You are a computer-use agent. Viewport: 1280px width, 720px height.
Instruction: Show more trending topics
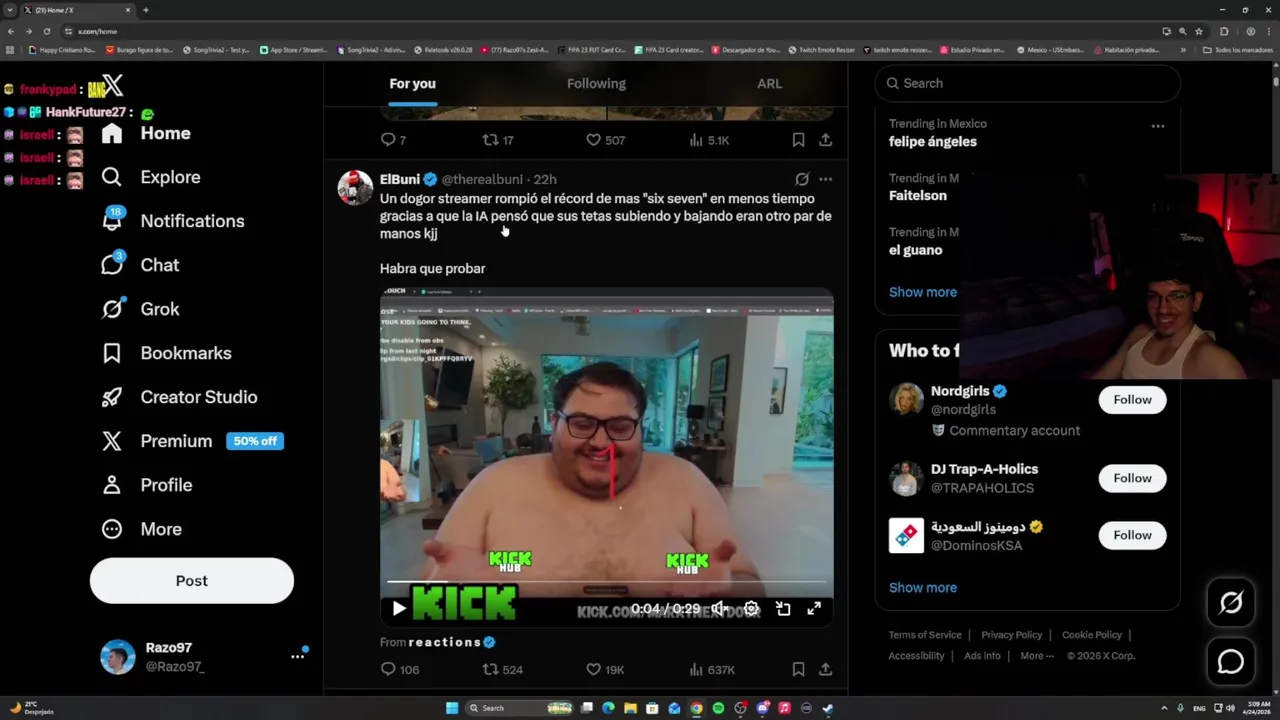pos(923,292)
